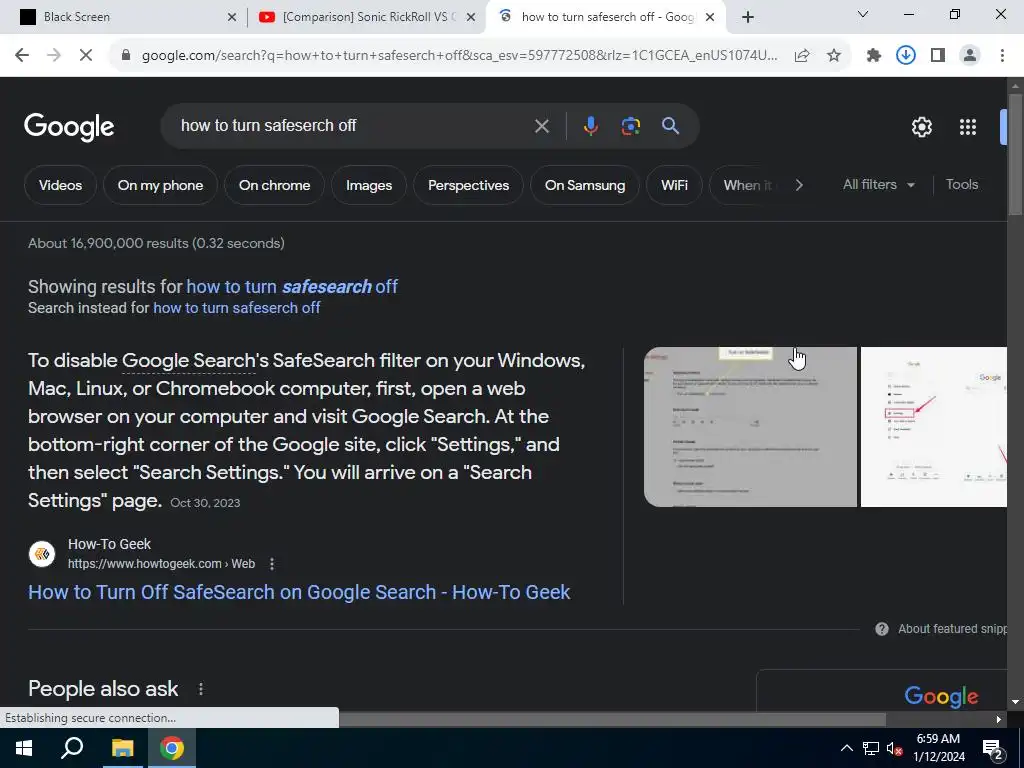Select the WiFi filter chip

674,185
